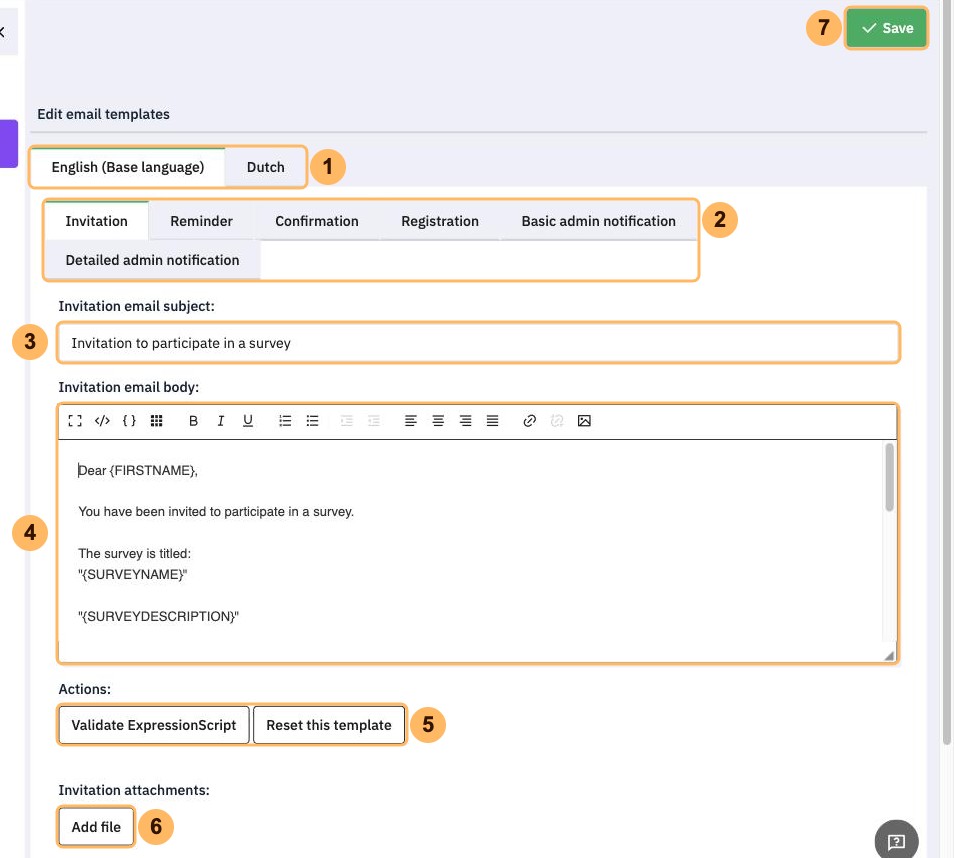Toggle bold formatting
The image size is (954, 858).
pyautogui.click(x=193, y=420)
